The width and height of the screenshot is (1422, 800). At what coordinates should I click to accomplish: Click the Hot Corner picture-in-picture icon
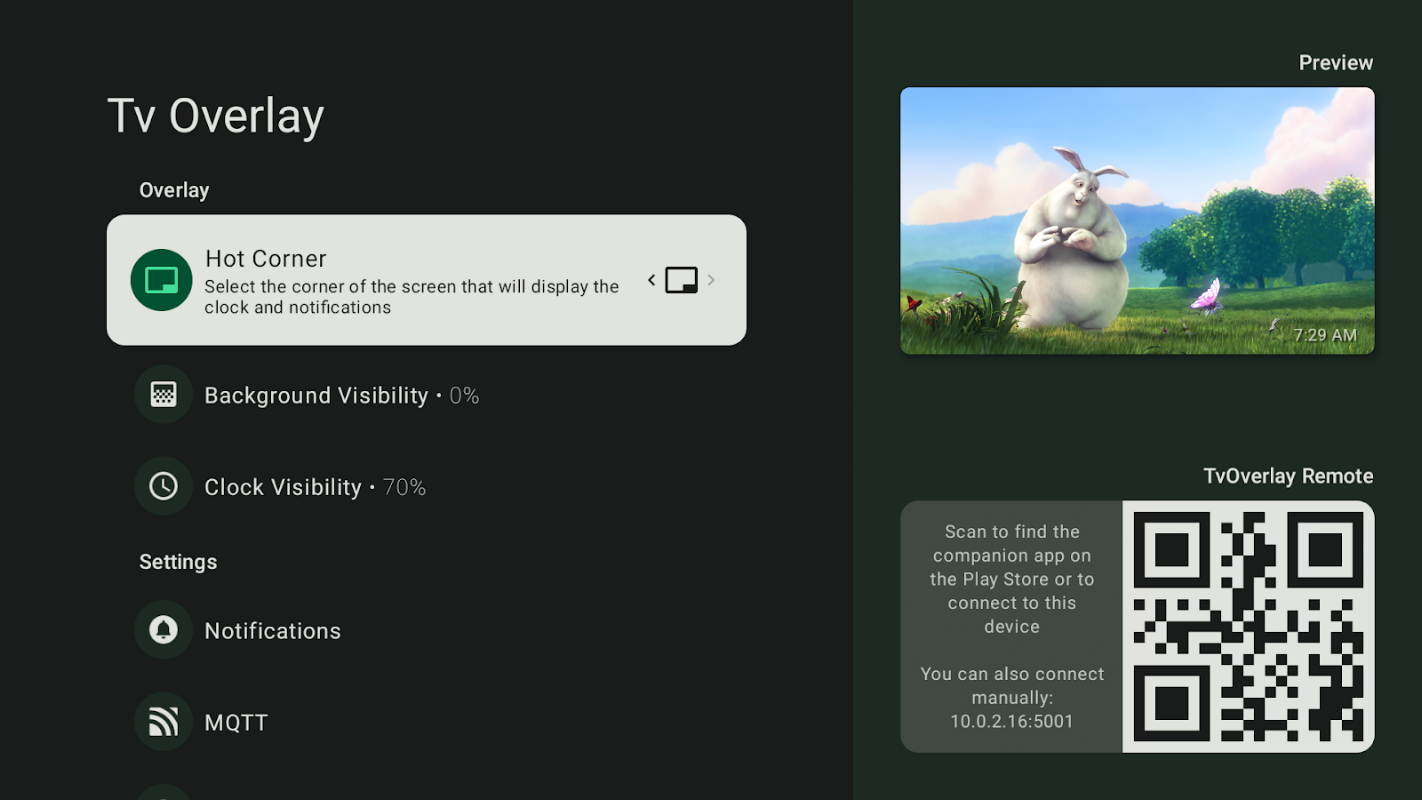pyautogui.click(x=161, y=280)
